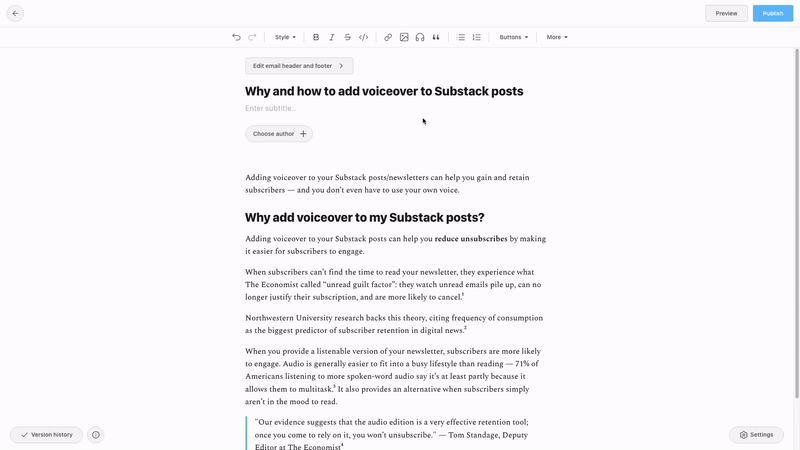Open Version history

click(46, 435)
